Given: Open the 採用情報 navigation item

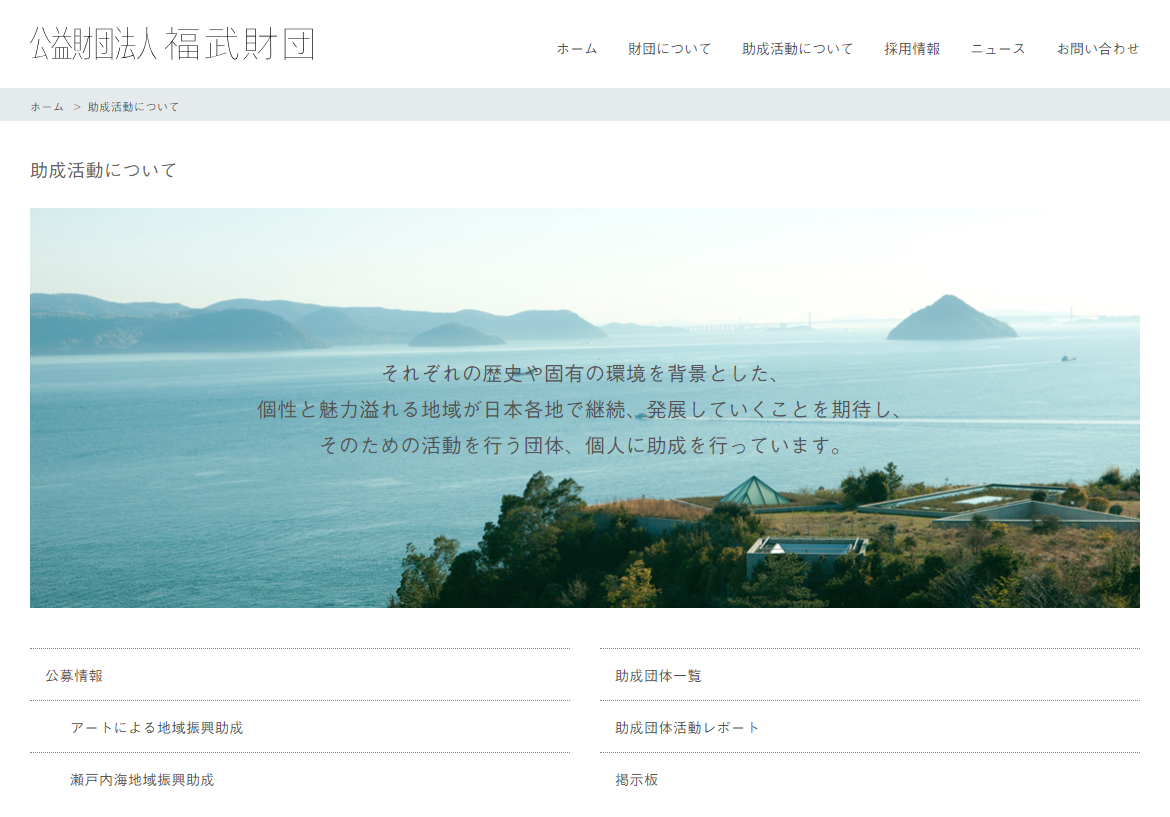Looking at the screenshot, I should [912, 49].
